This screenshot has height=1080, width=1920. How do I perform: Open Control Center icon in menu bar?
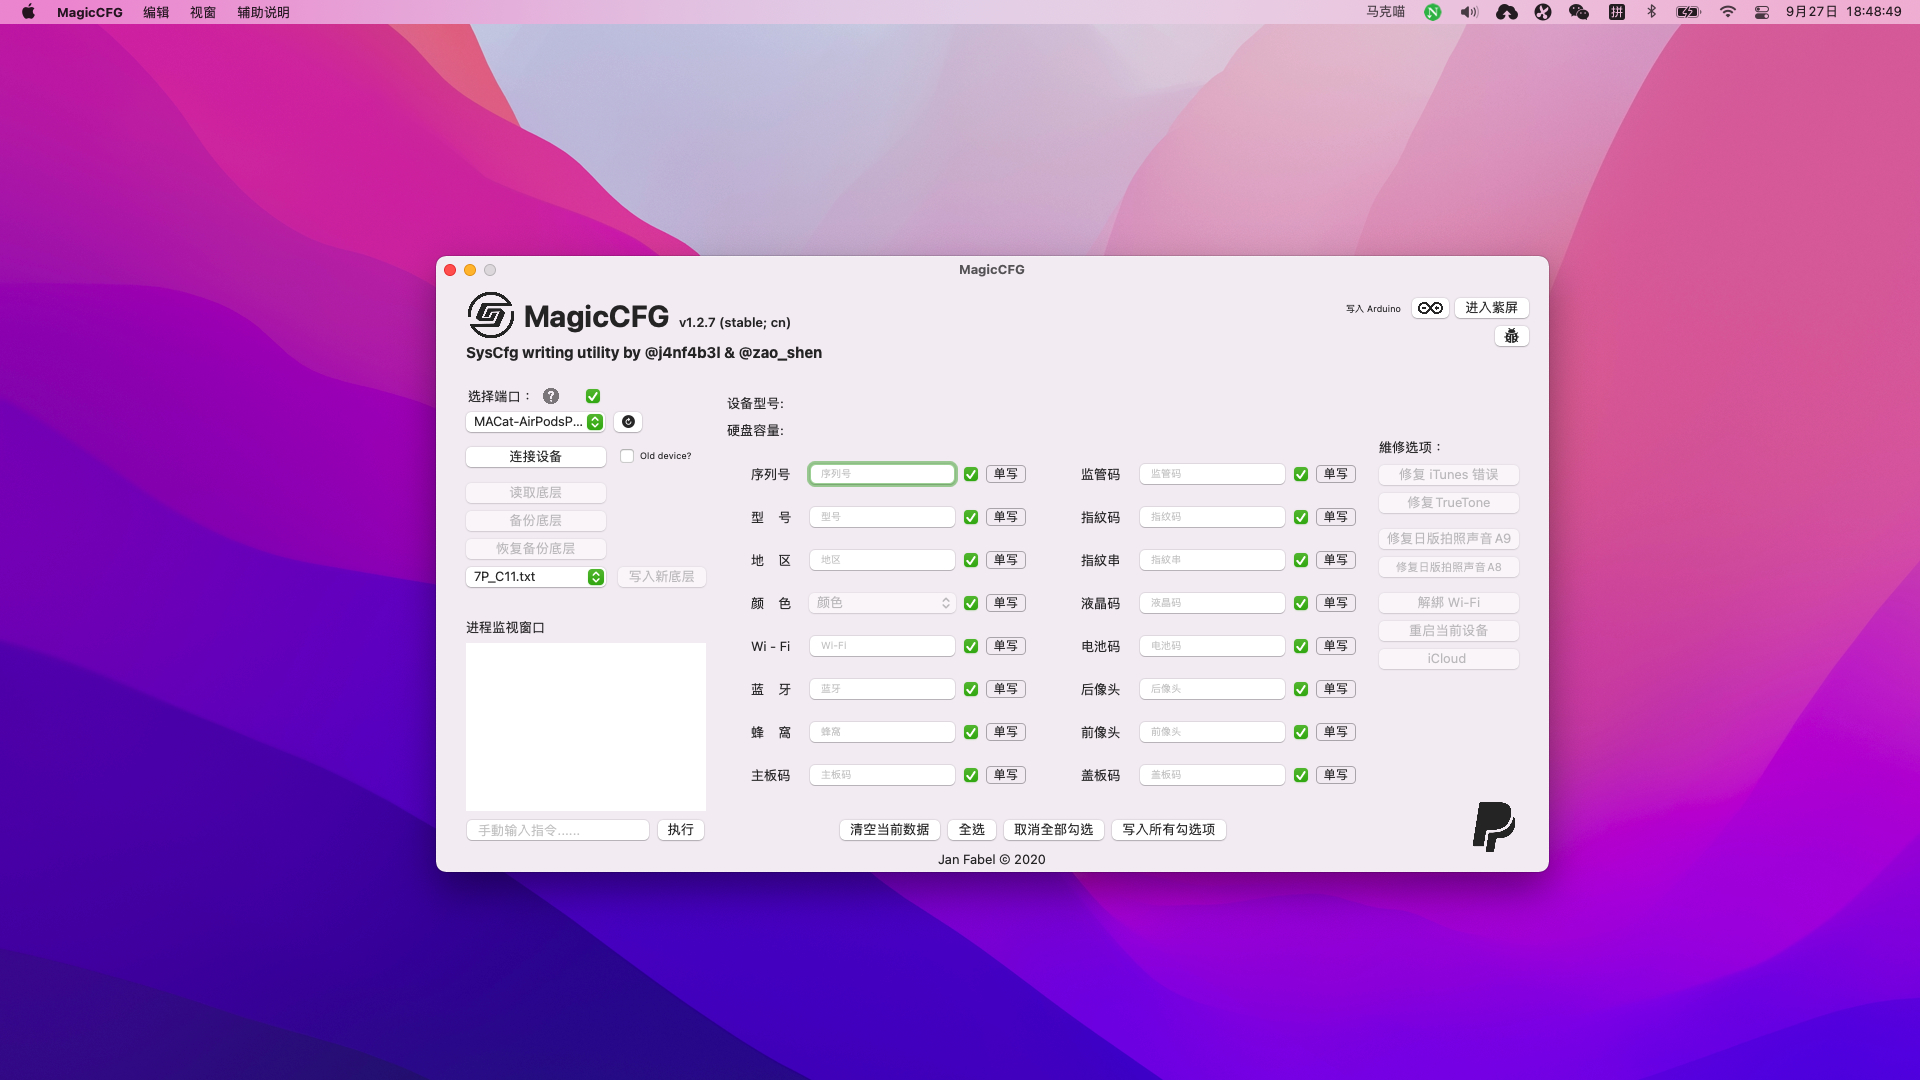[1762, 12]
